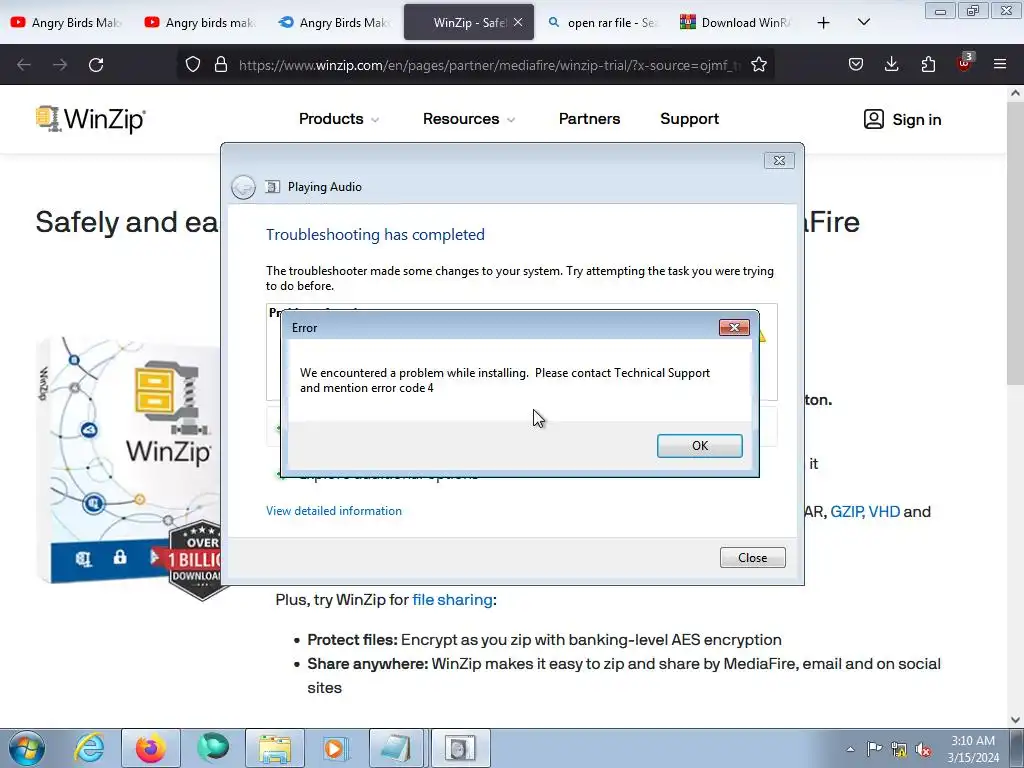1024x768 pixels.
Task: Click the WinZip URL address bar
Action: coord(488,65)
